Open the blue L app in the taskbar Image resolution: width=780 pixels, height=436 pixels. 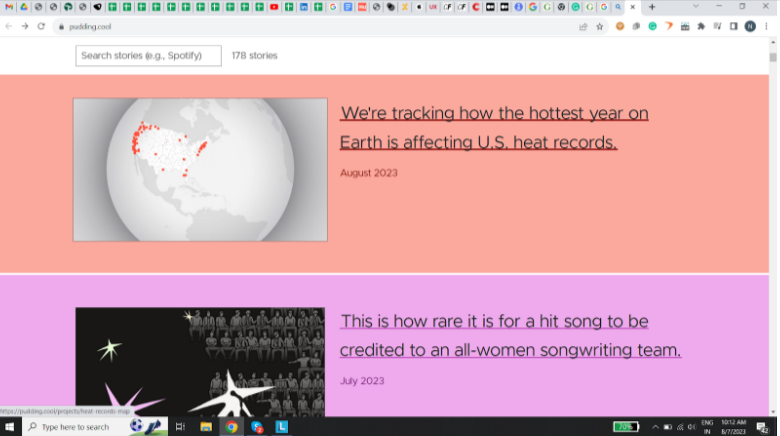(x=282, y=427)
